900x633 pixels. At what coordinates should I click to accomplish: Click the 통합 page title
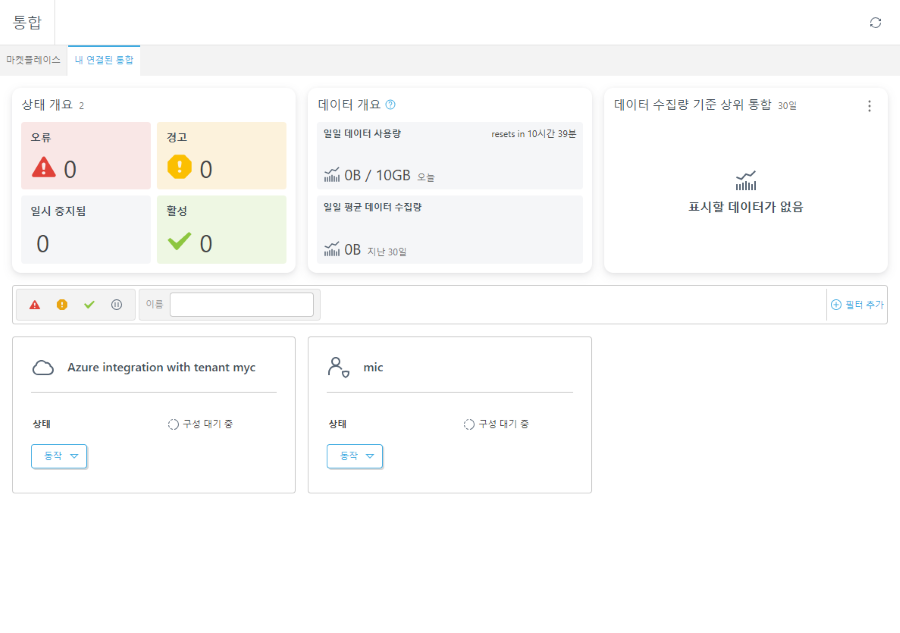27,22
